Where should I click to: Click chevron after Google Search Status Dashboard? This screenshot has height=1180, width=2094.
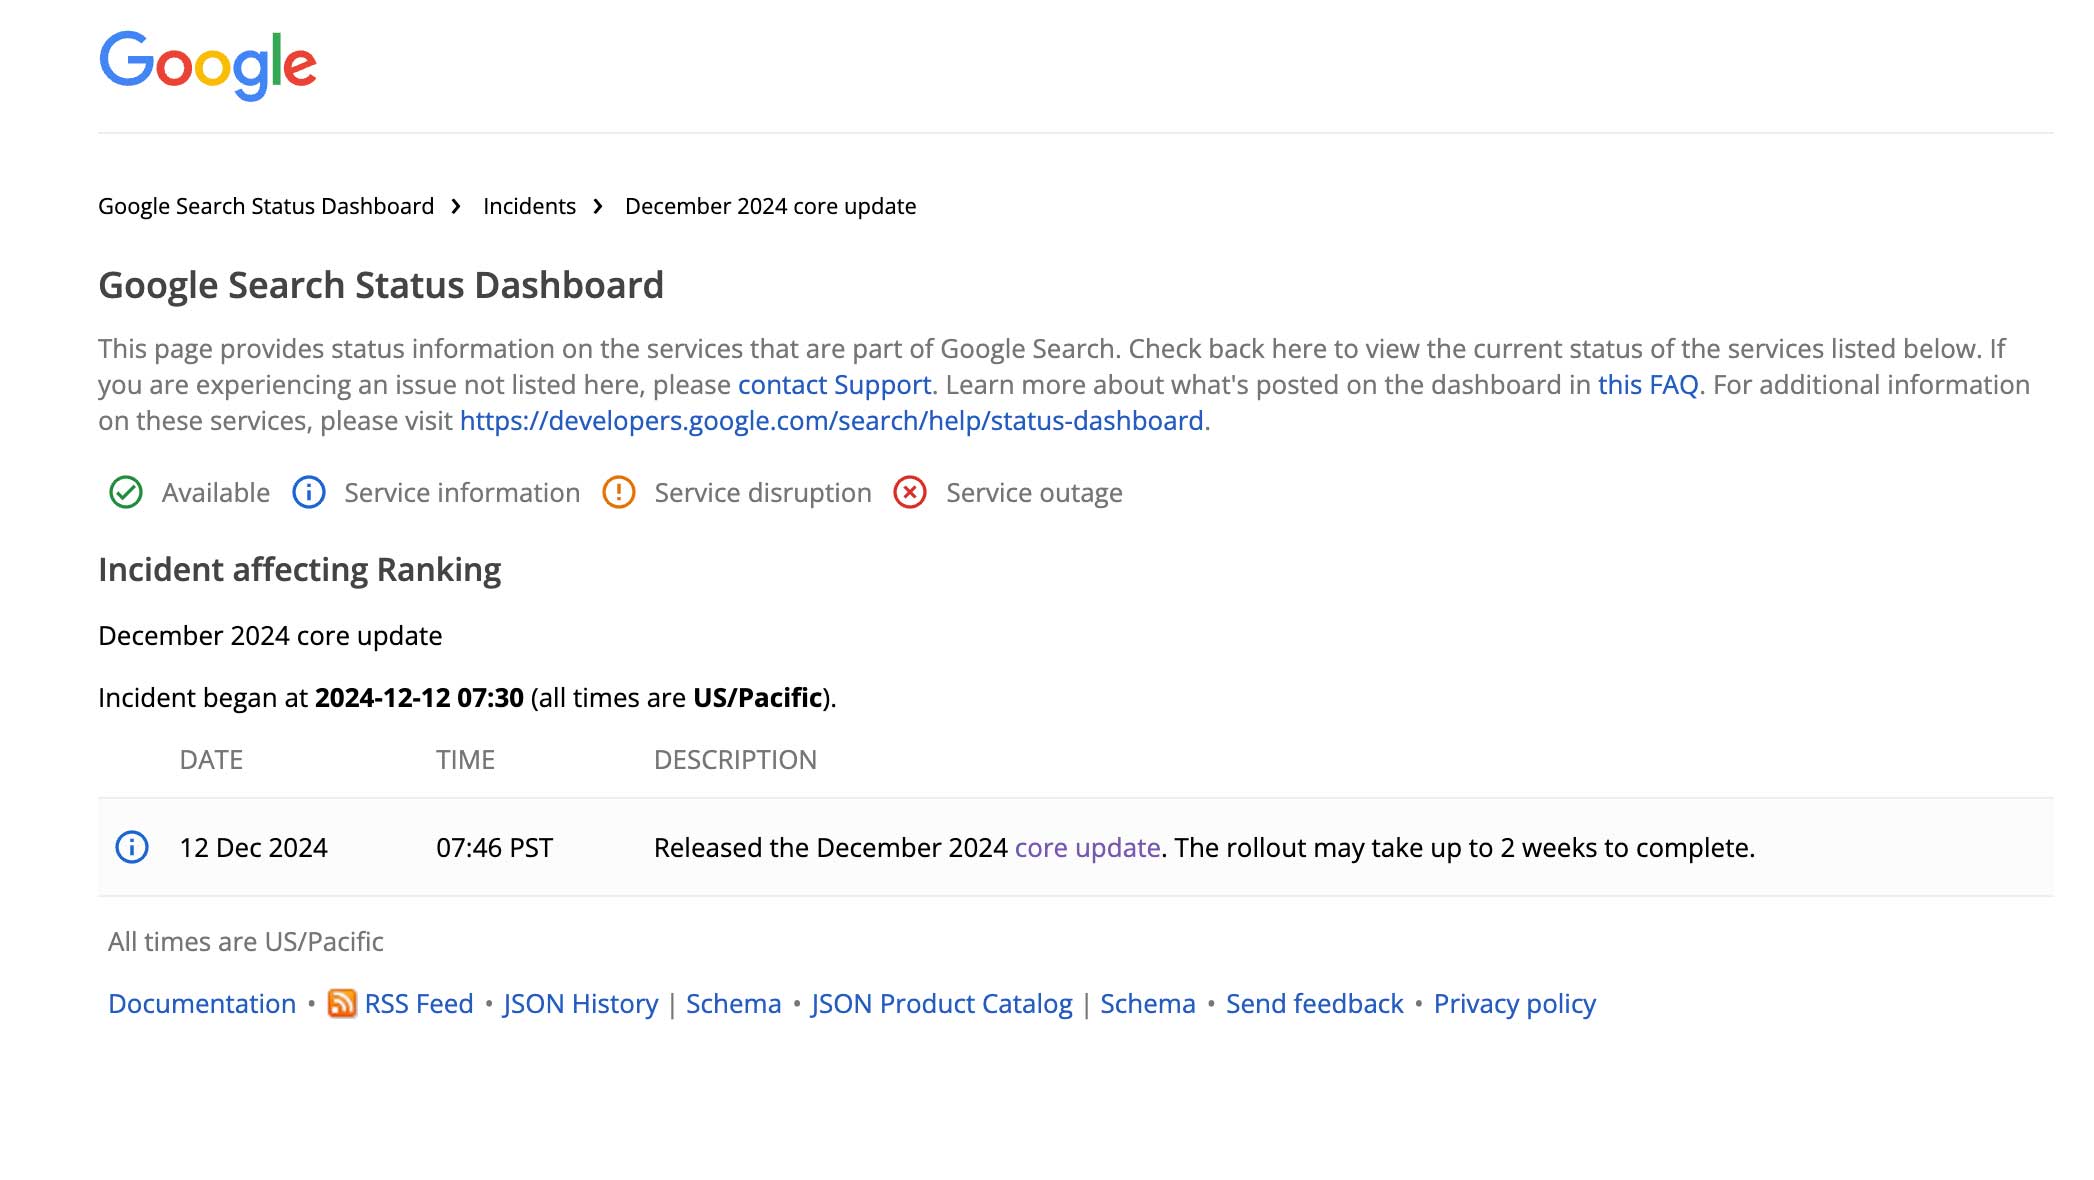(x=456, y=206)
